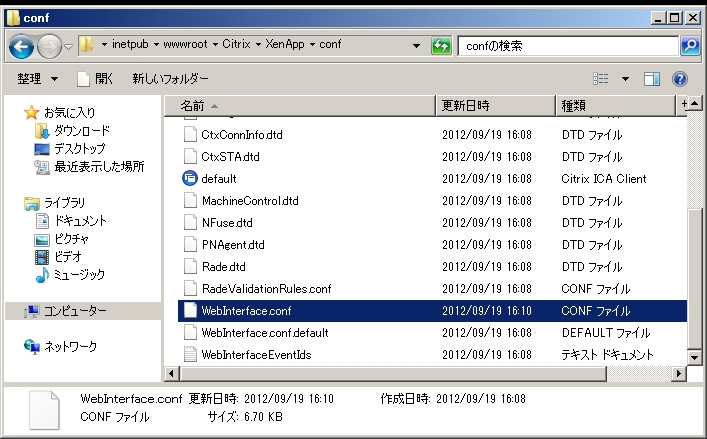Viewport: 707px width, 439px height.
Task: Click the Back navigation arrow button
Action: click(x=22, y=47)
